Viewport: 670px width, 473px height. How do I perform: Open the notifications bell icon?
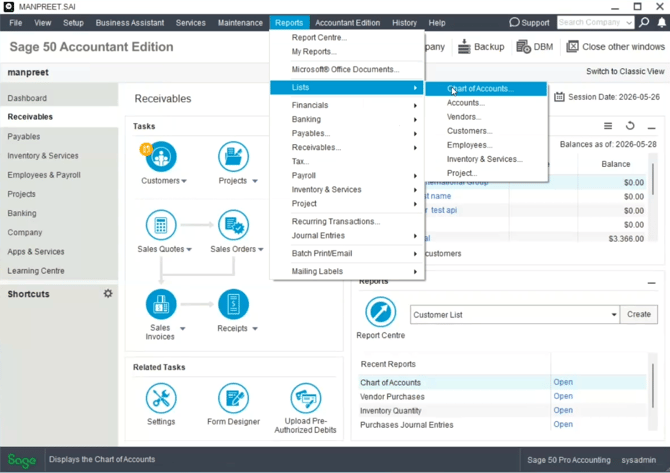[x=661, y=22]
